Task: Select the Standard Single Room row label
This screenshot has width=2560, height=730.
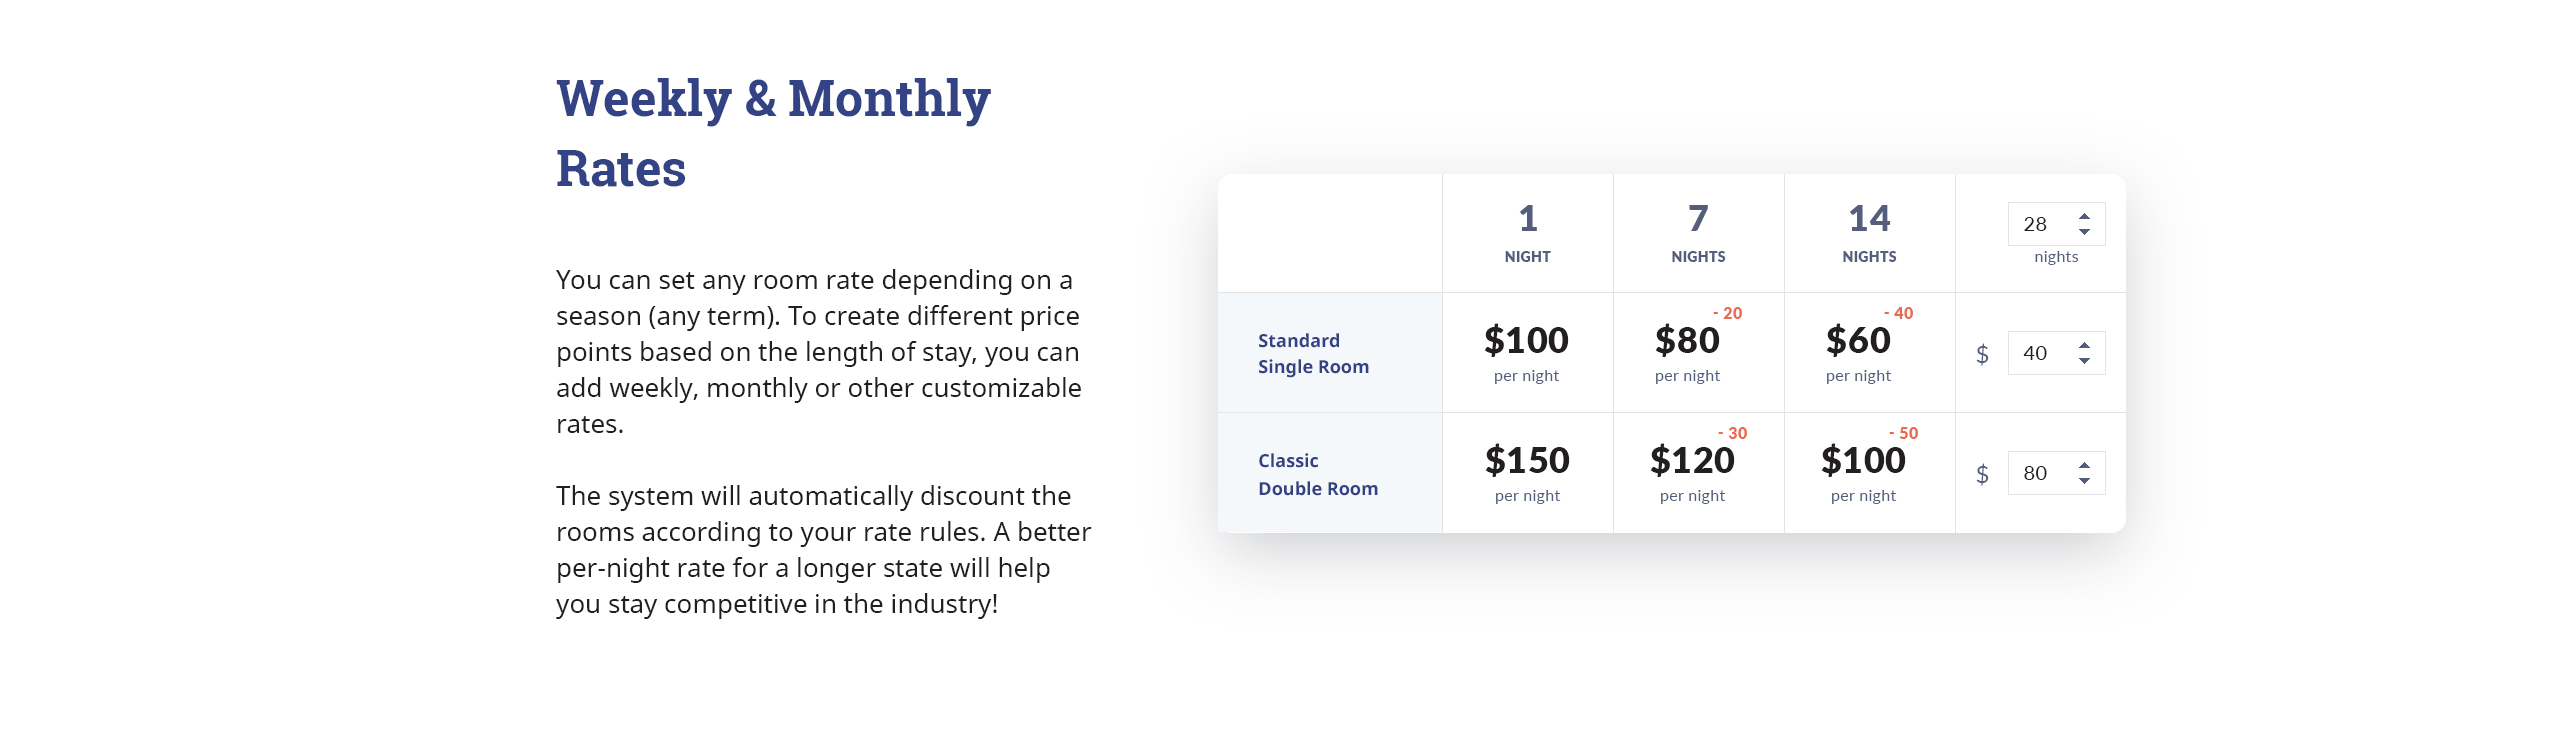Action: [x=1313, y=353]
